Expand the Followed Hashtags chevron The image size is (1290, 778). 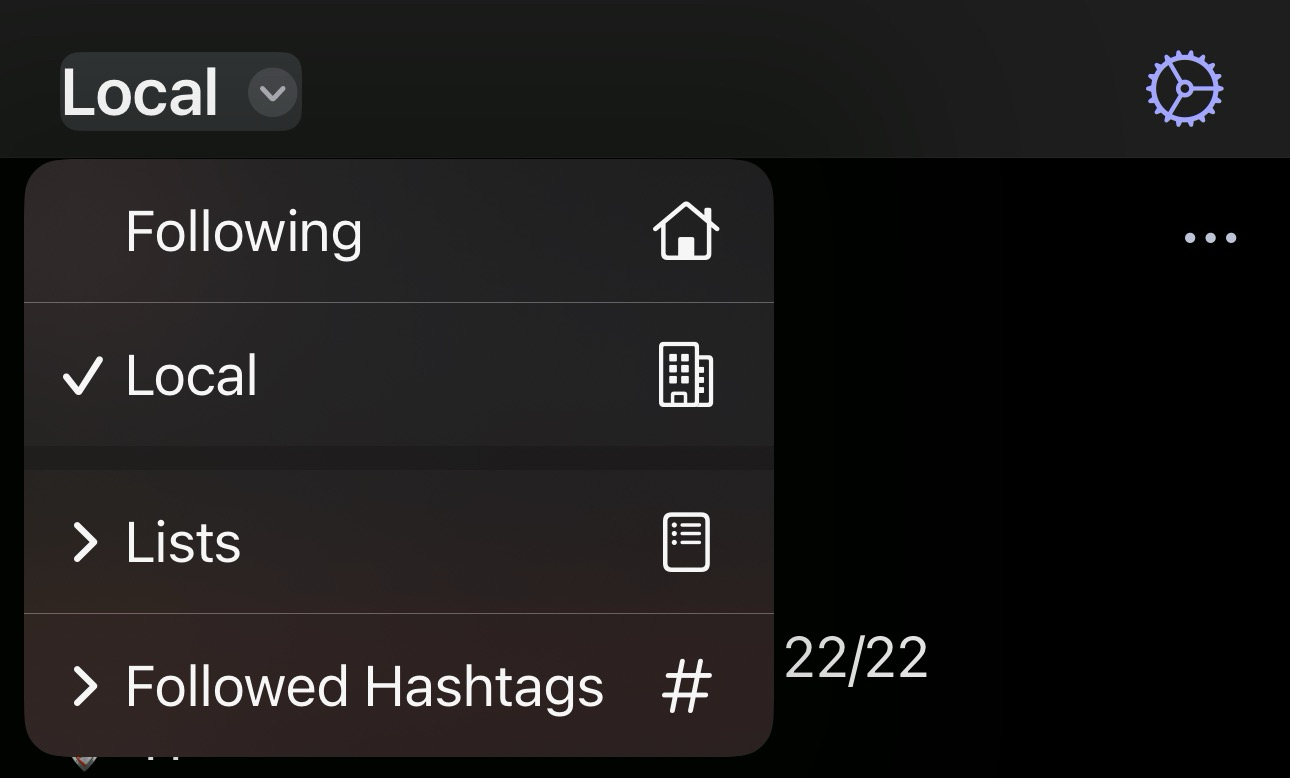tap(86, 687)
